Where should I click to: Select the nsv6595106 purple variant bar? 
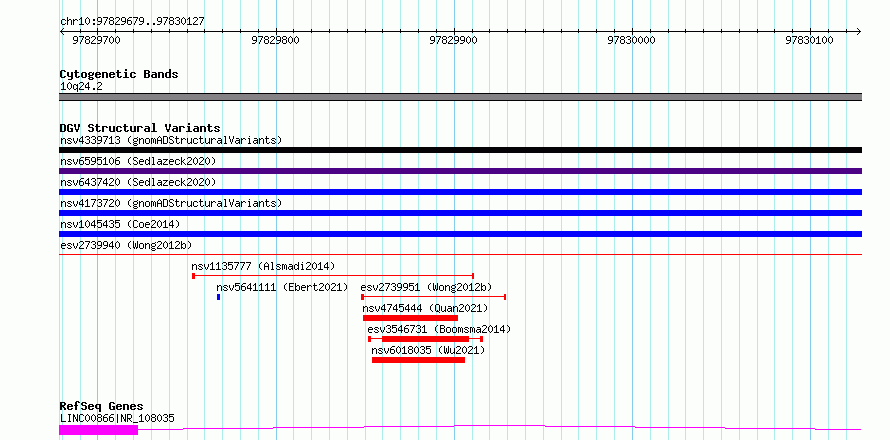coord(460,171)
